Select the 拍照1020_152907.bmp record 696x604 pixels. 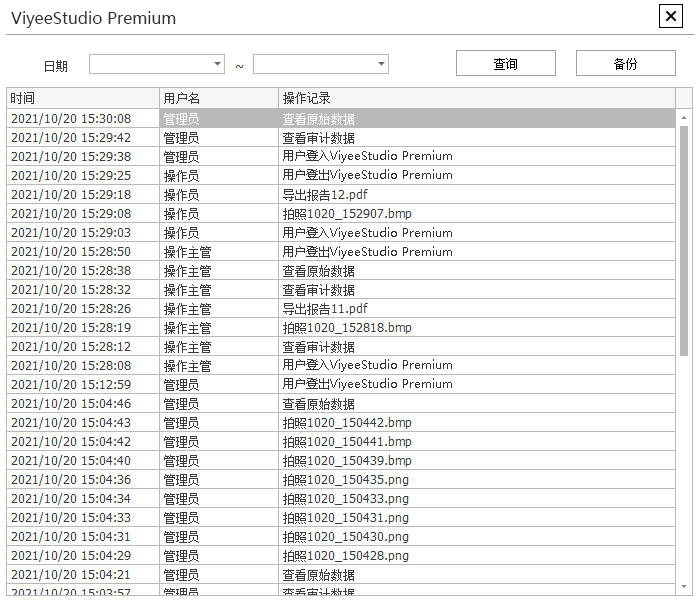click(x=346, y=214)
